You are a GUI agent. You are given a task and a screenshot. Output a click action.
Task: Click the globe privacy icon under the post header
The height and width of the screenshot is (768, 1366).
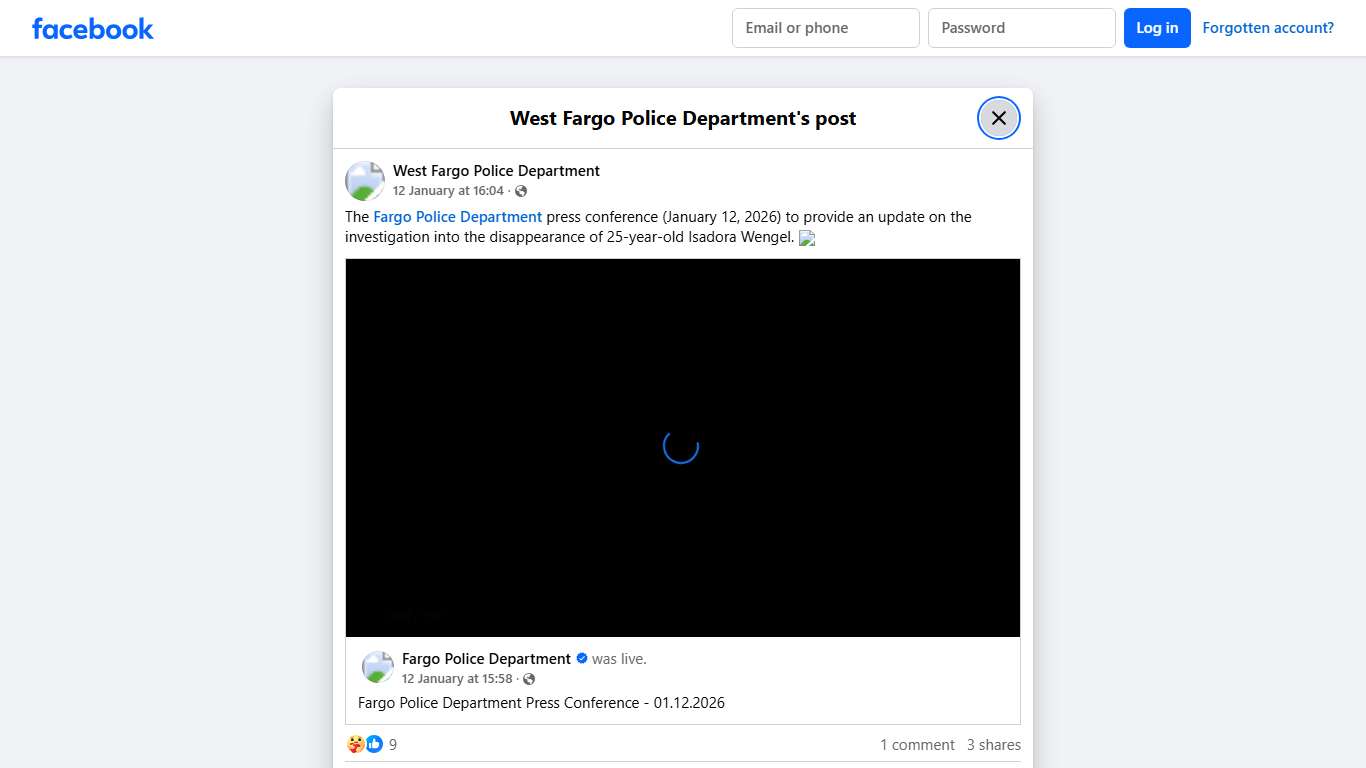point(520,190)
